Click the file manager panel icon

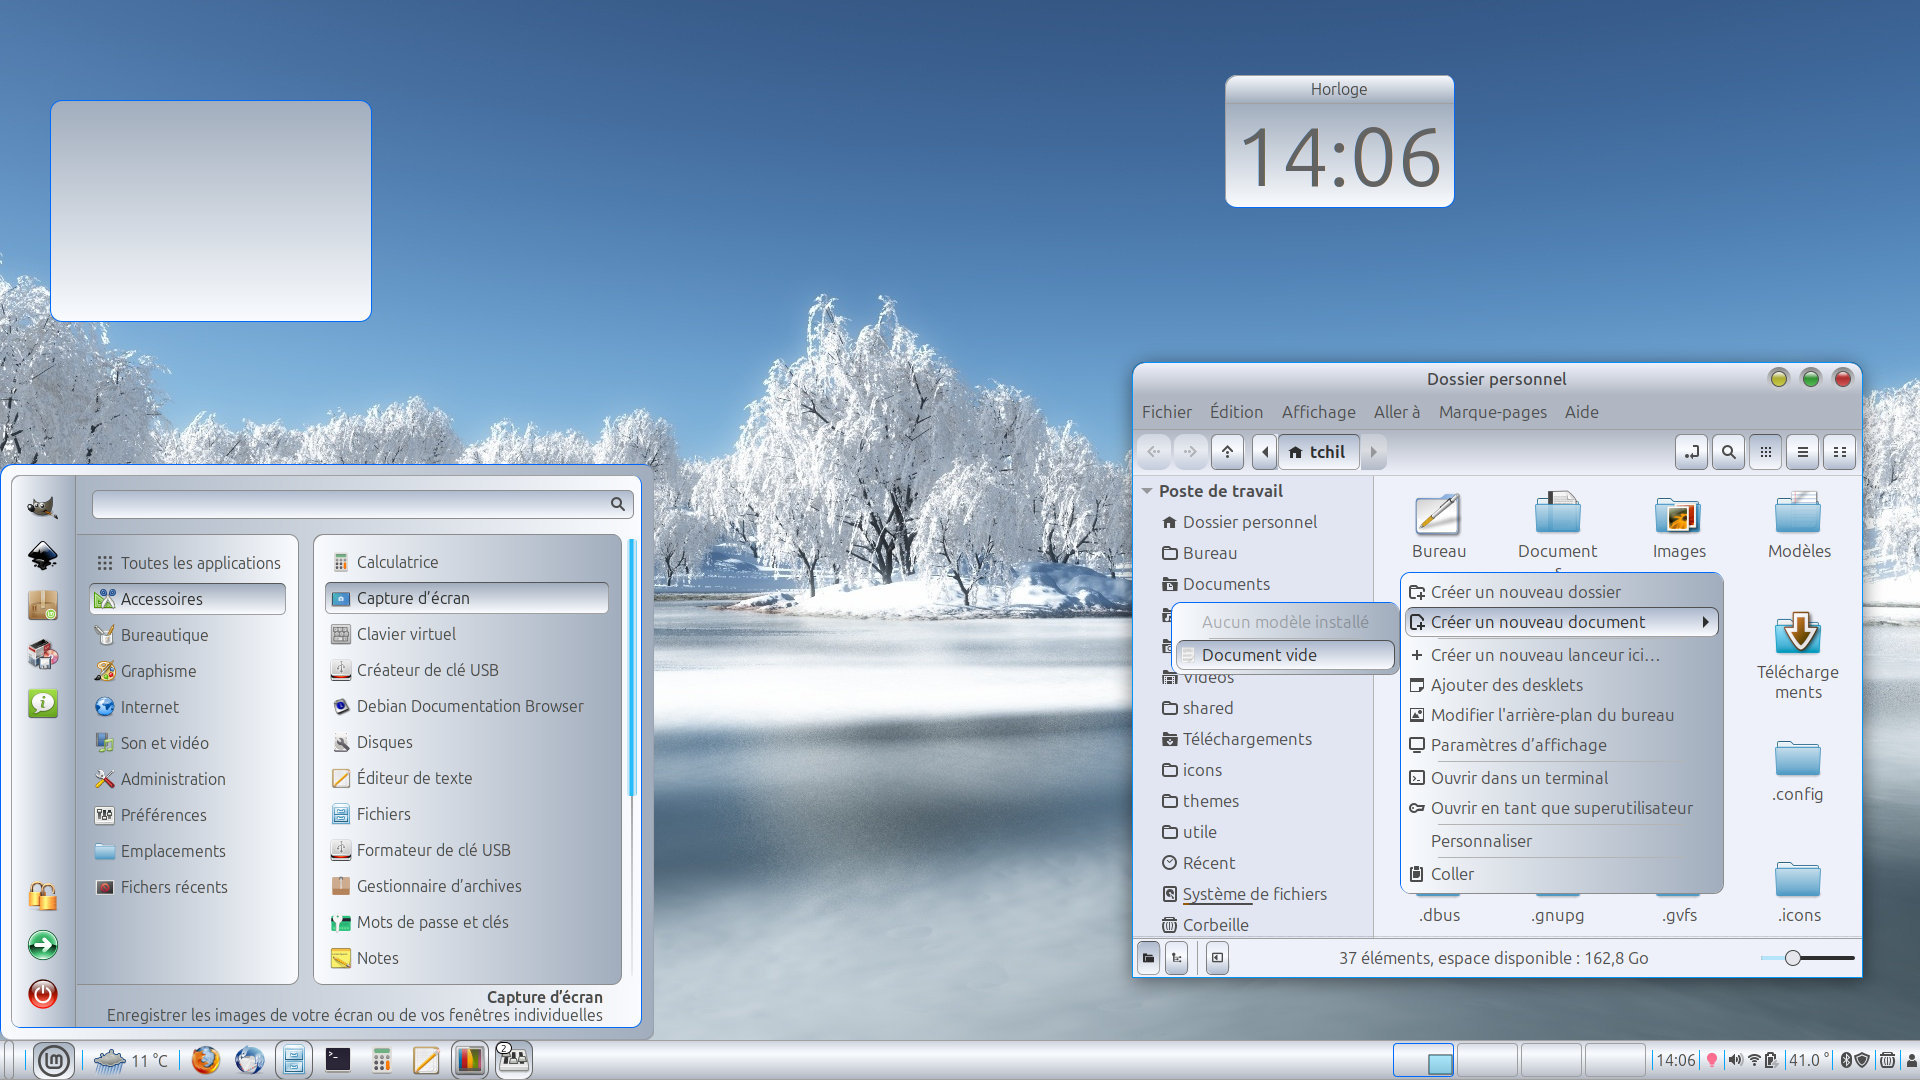click(x=294, y=1060)
